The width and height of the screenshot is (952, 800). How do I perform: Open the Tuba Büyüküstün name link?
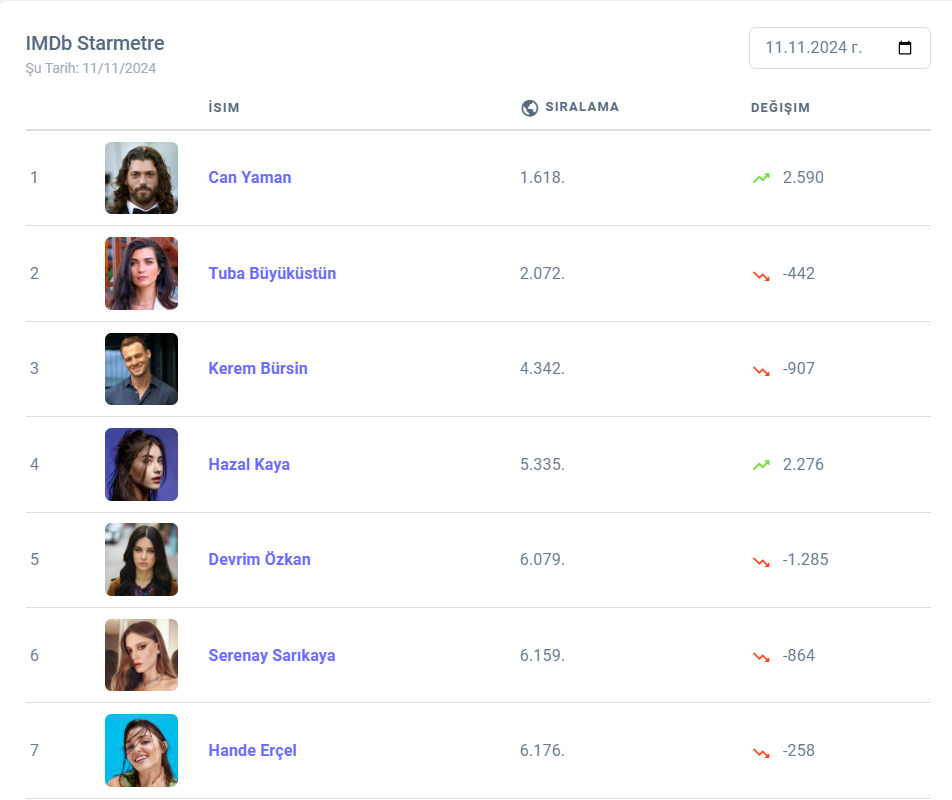point(272,274)
